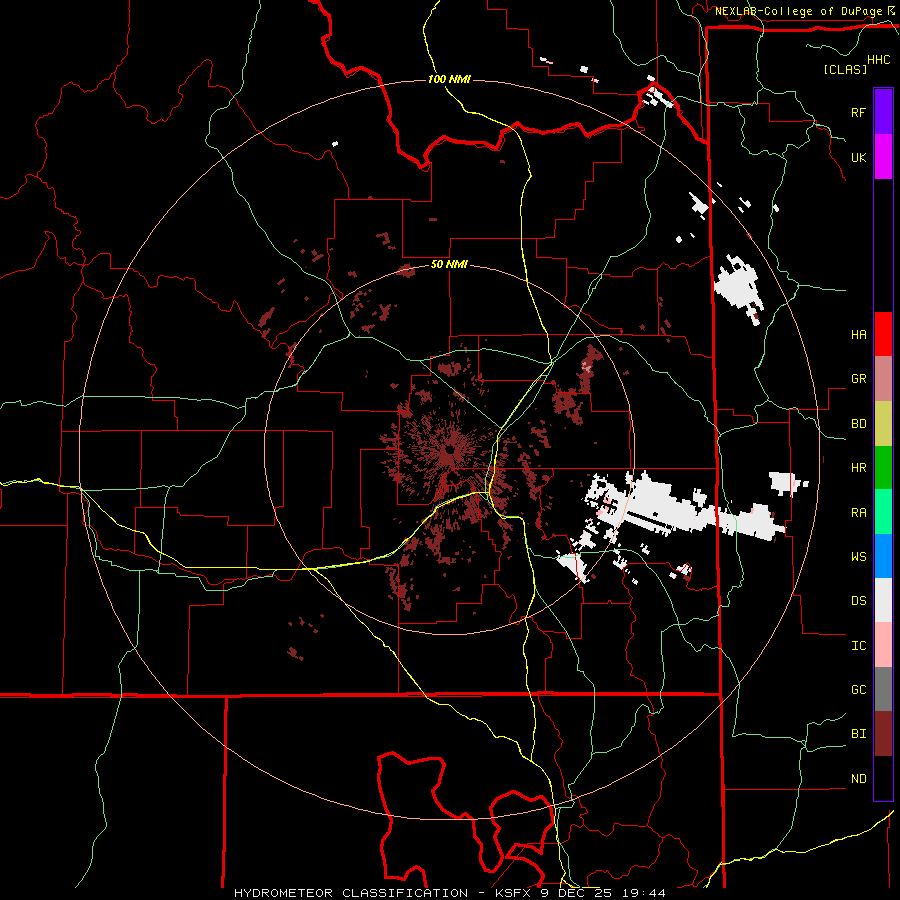This screenshot has height=900, width=900.
Task: Click the HA red legend swatch
Action: pos(883,334)
